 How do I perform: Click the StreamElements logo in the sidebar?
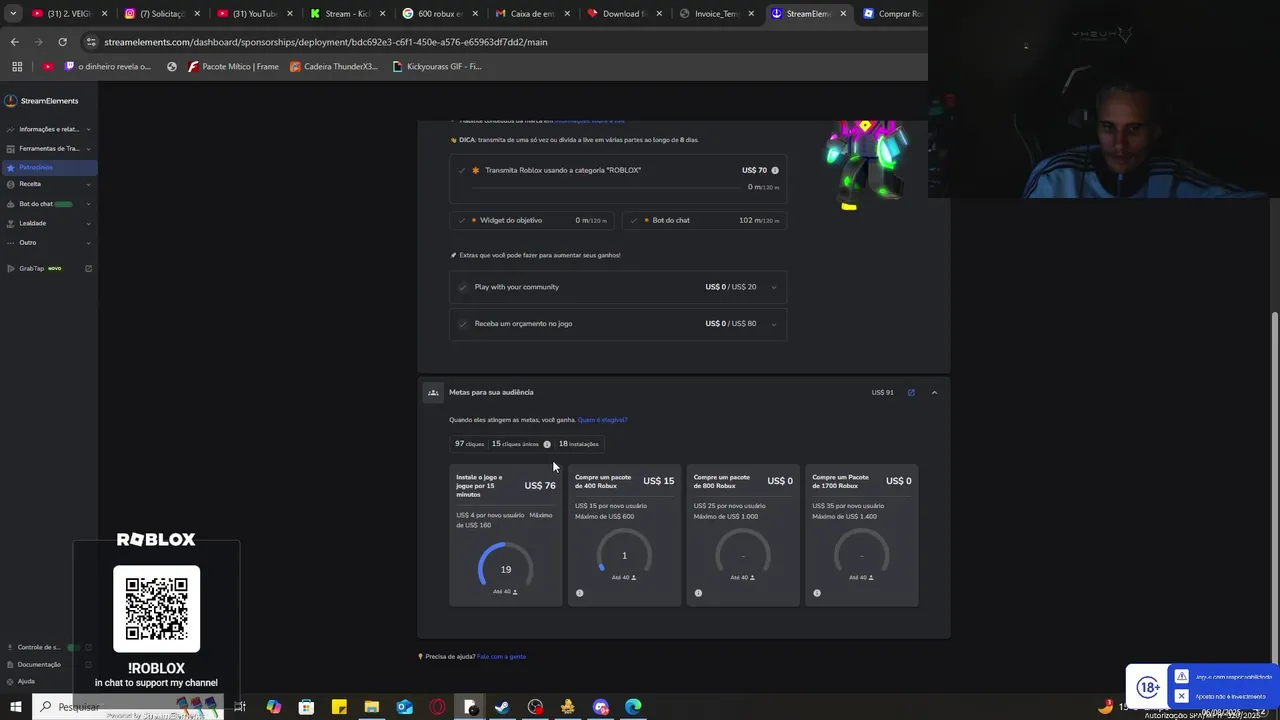(x=41, y=101)
